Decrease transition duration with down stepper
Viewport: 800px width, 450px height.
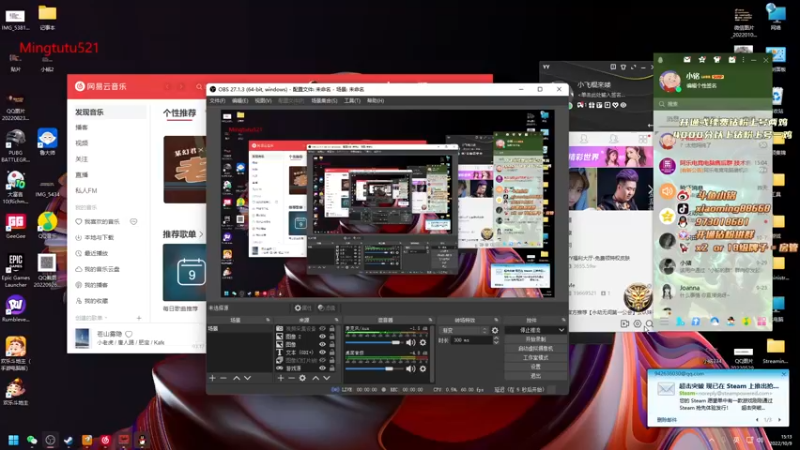point(496,342)
